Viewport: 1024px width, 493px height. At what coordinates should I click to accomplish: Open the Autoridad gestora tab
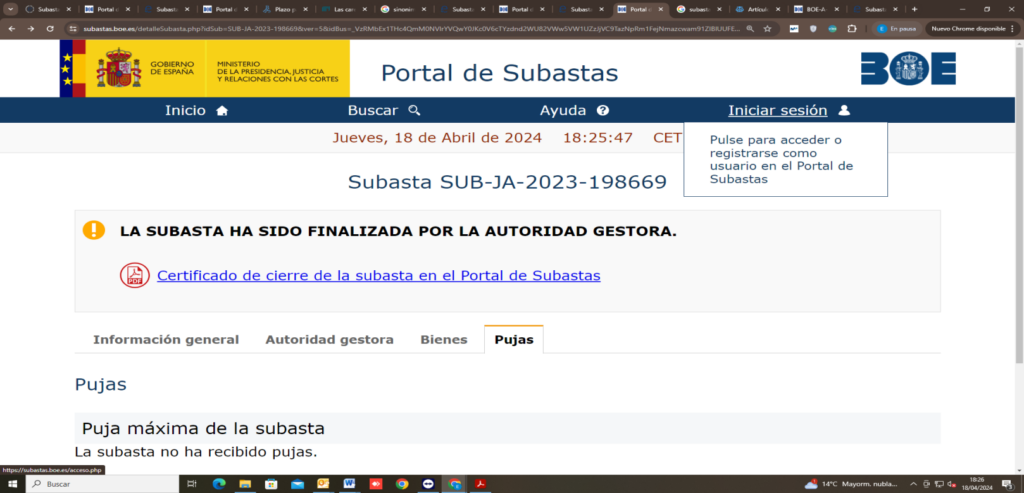point(329,340)
